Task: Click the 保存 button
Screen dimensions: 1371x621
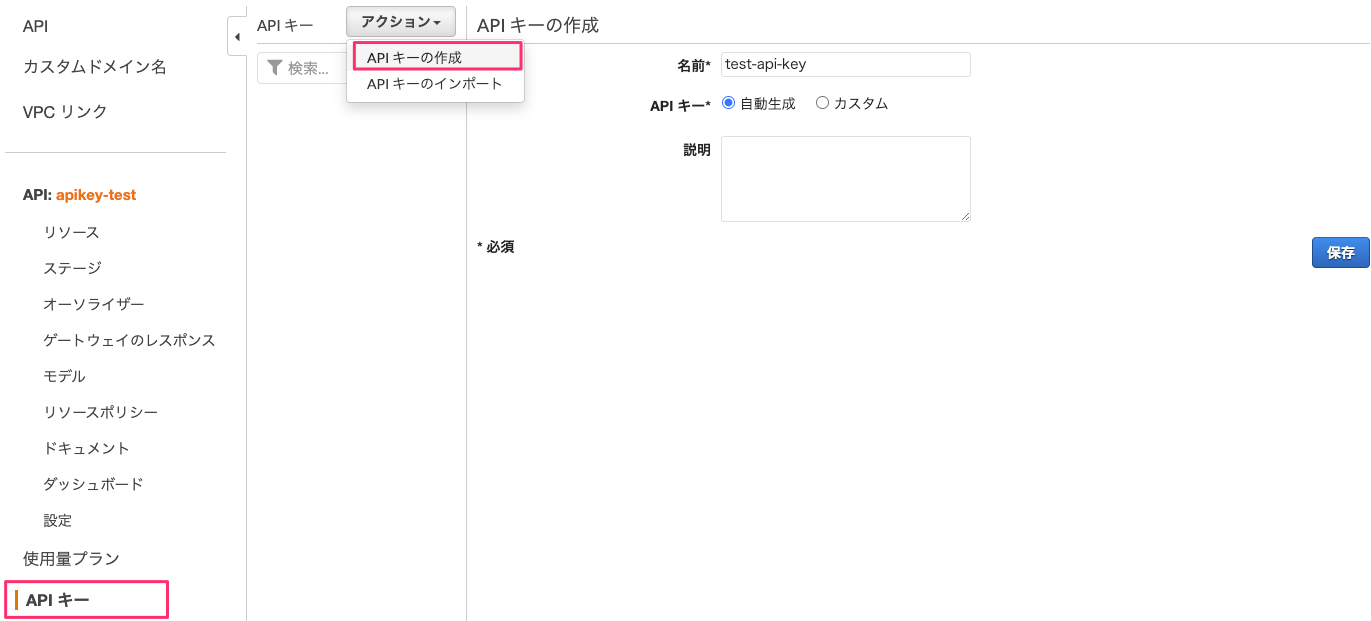Action: coord(1340,253)
